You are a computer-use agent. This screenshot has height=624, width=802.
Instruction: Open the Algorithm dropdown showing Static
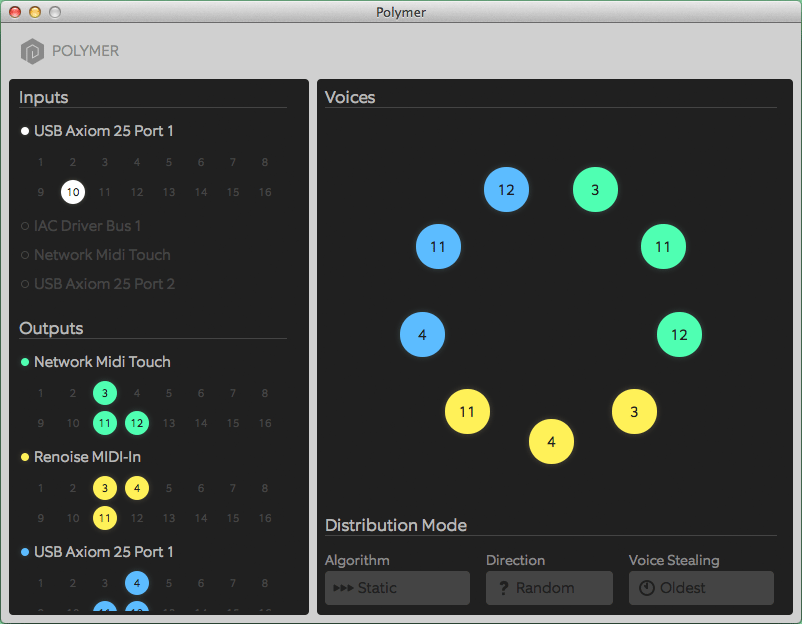point(397,588)
